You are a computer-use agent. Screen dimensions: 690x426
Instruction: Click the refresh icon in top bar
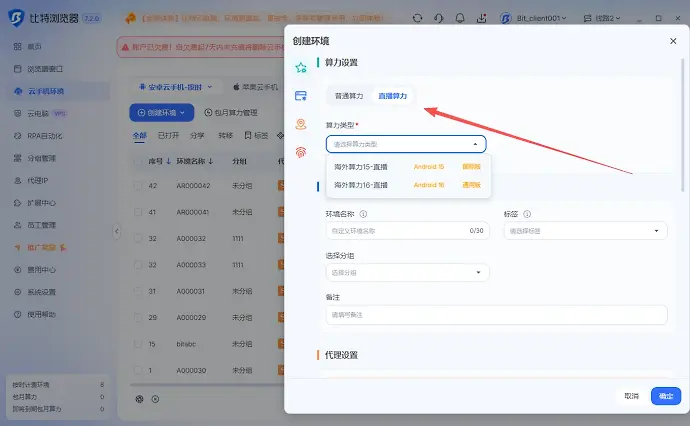(x=418, y=18)
